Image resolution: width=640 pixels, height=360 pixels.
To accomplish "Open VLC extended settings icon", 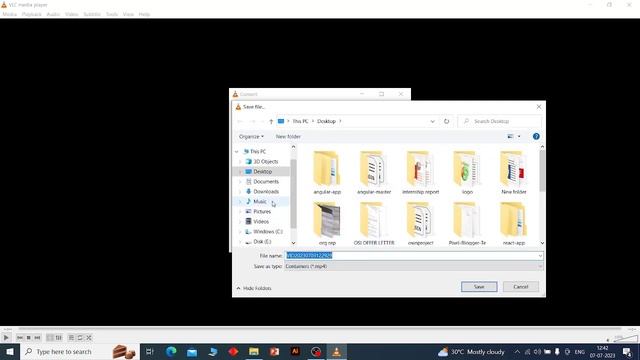I will [x=59, y=338].
